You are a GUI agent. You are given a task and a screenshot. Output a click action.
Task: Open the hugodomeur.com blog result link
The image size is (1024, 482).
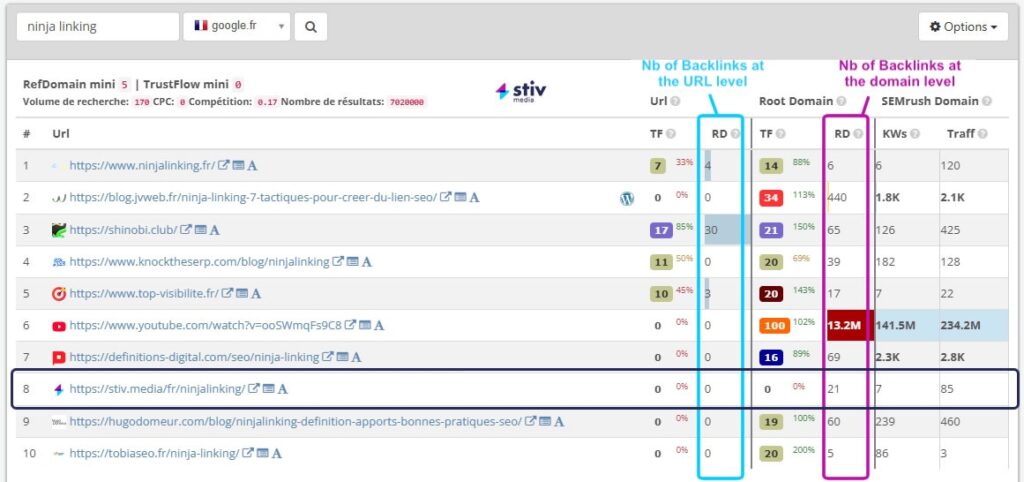coord(295,422)
